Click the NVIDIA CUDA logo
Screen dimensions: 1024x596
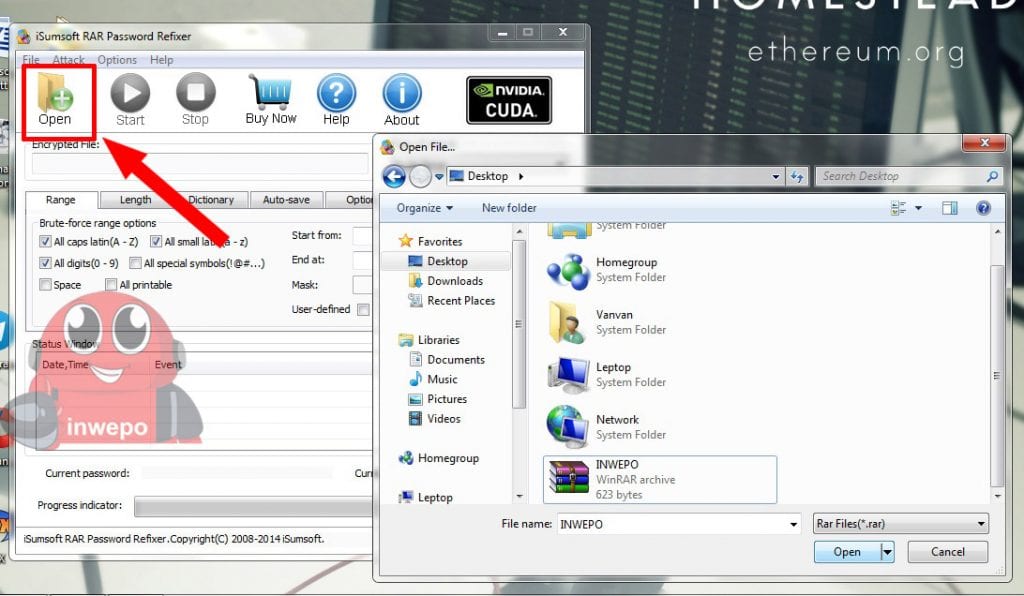pyautogui.click(x=509, y=100)
